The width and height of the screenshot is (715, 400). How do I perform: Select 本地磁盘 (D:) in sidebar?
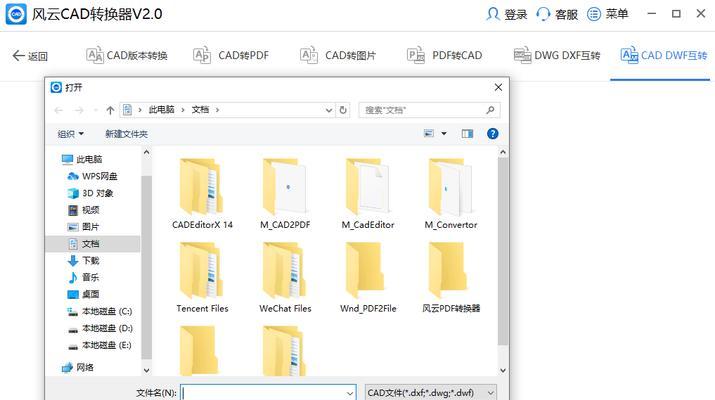(100, 328)
